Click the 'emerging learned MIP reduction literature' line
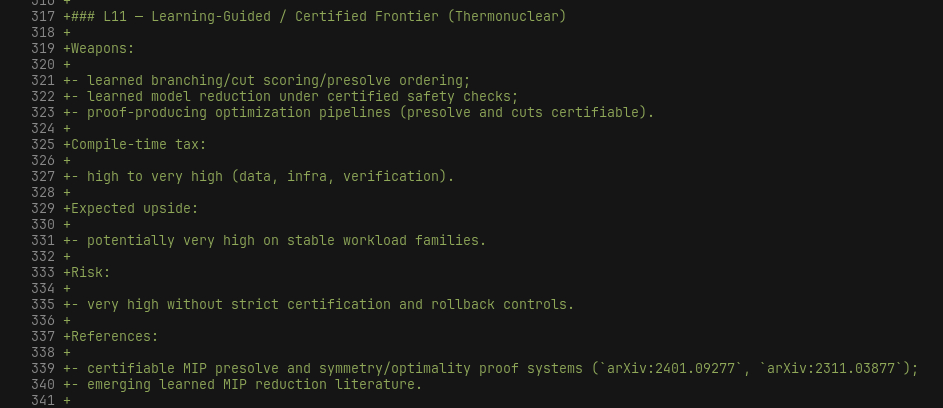This screenshot has height=408, width=943. coord(254,385)
